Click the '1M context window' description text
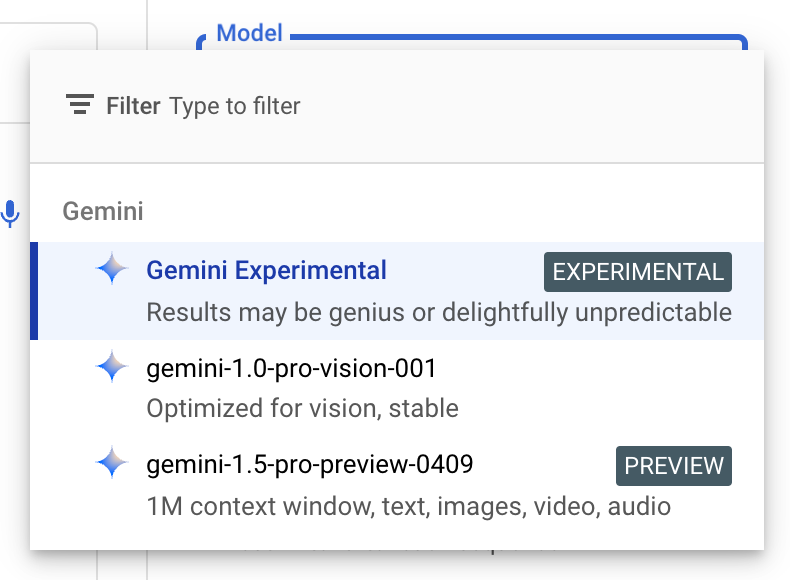Viewport: 790px width, 580px height. coord(409,506)
